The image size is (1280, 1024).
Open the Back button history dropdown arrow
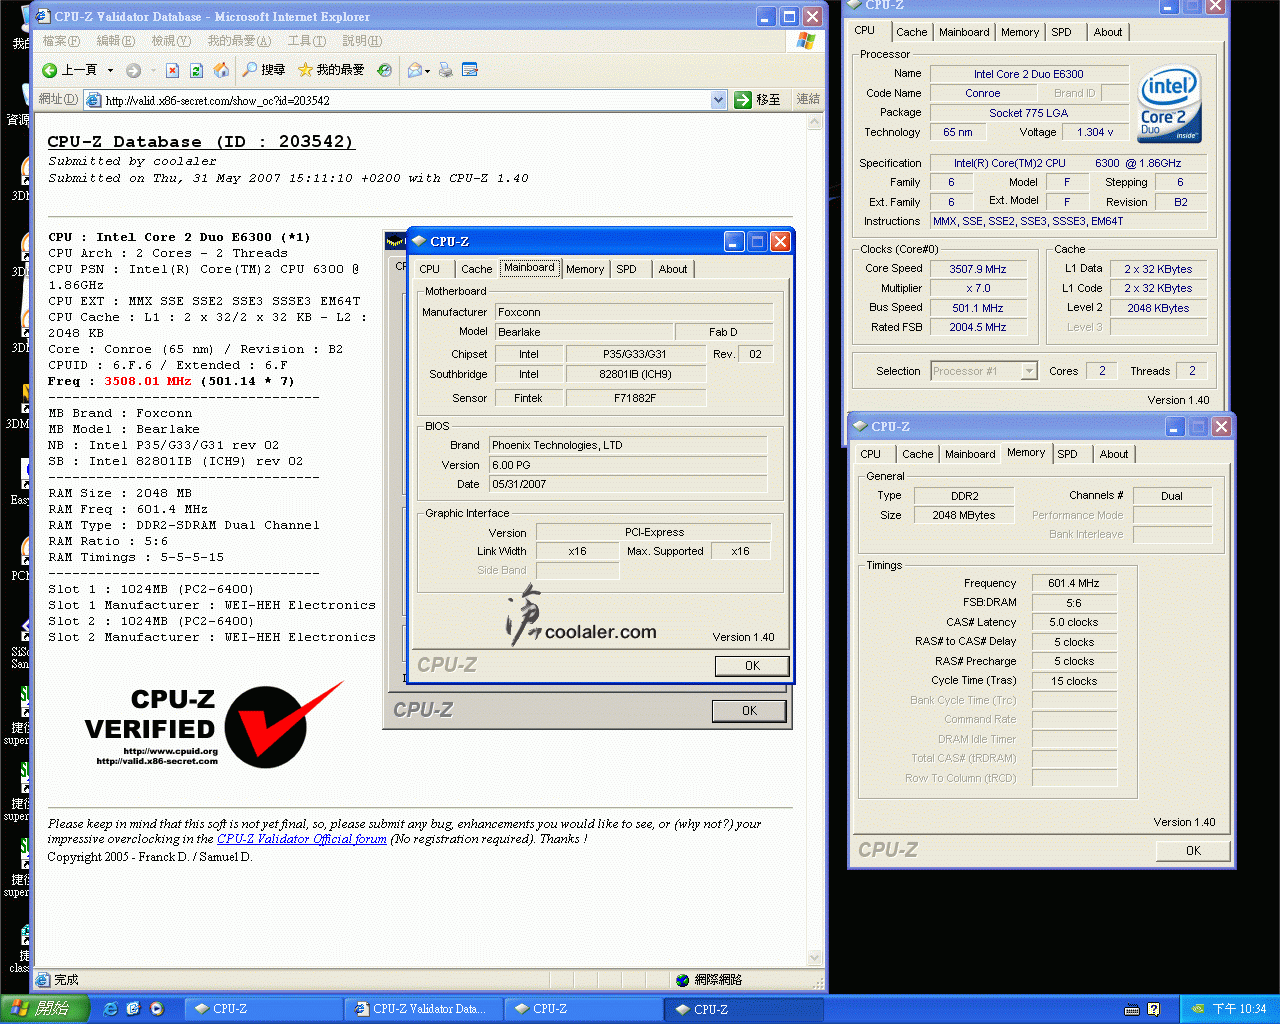(111, 71)
